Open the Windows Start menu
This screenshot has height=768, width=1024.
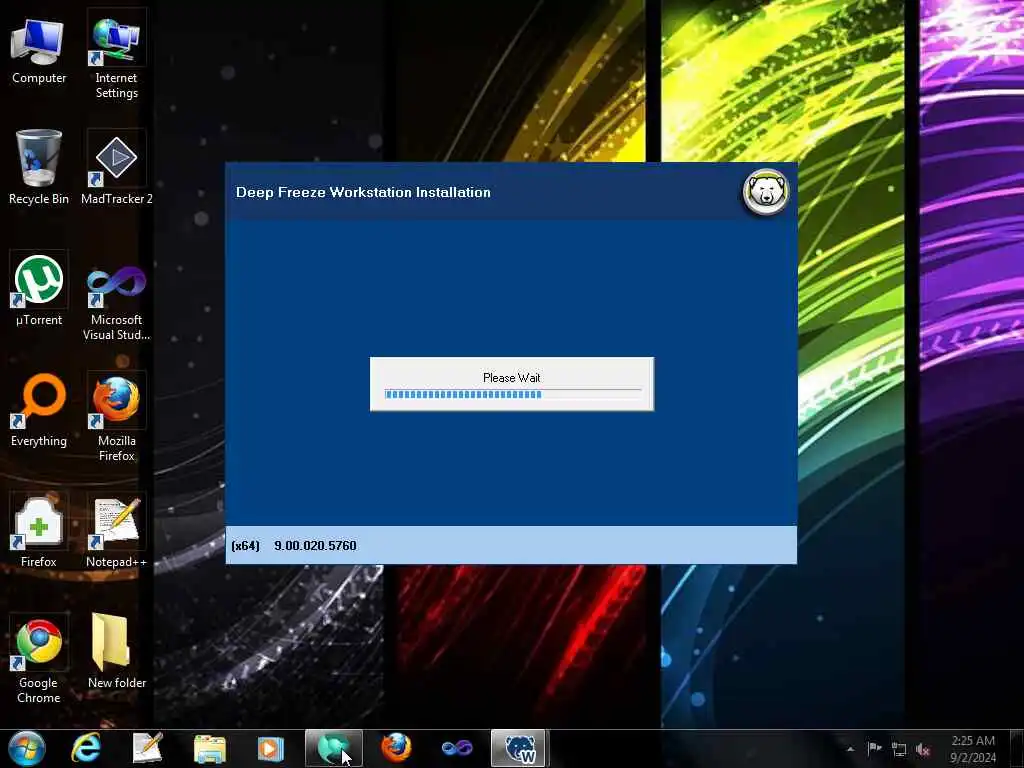pos(27,748)
